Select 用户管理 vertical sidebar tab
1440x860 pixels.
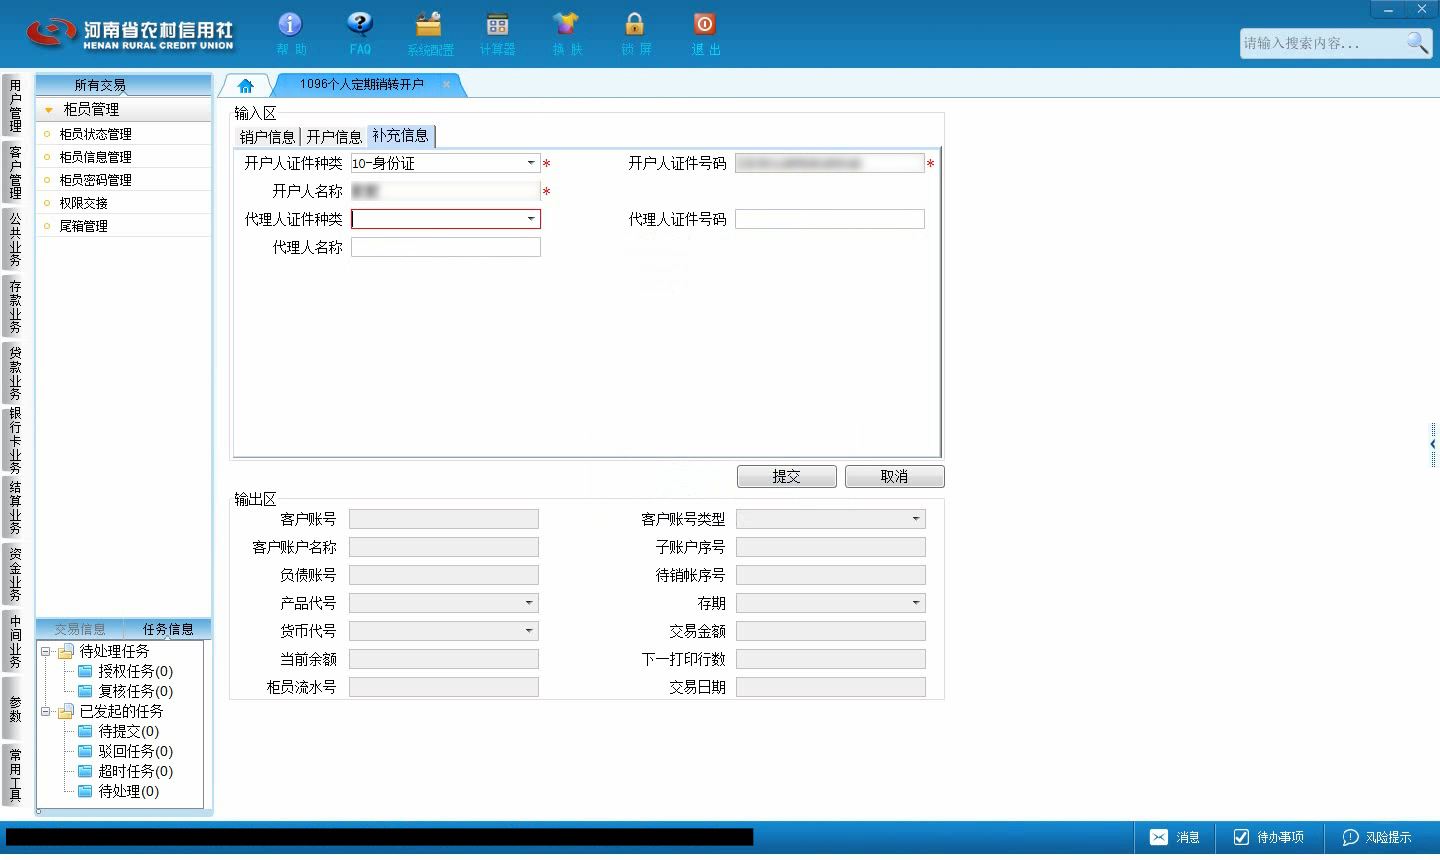14,106
